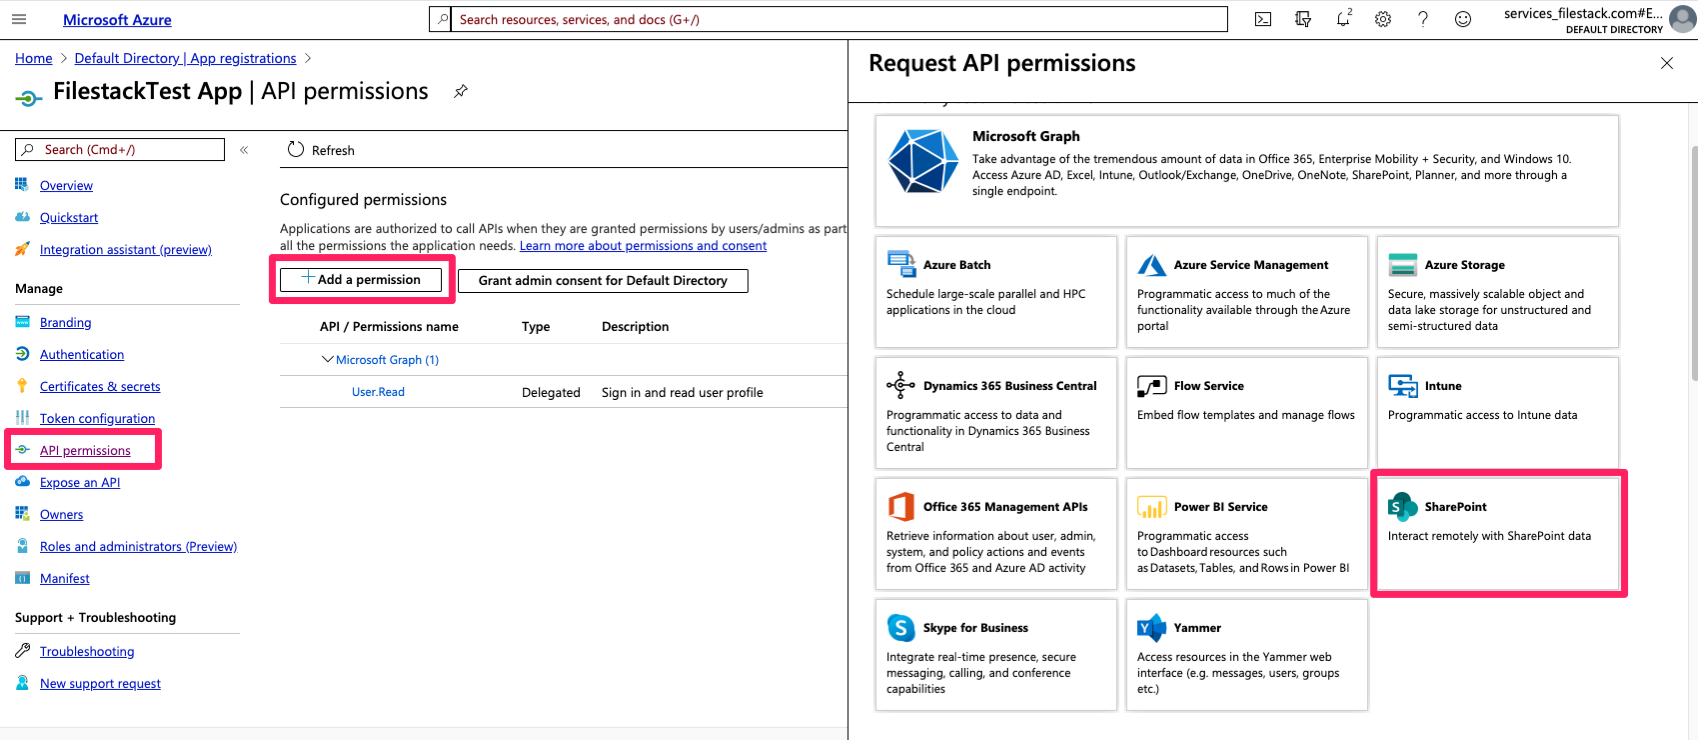
Task: Open Manifest in the sidebar
Action: pyautogui.click(x=65, y=579)
